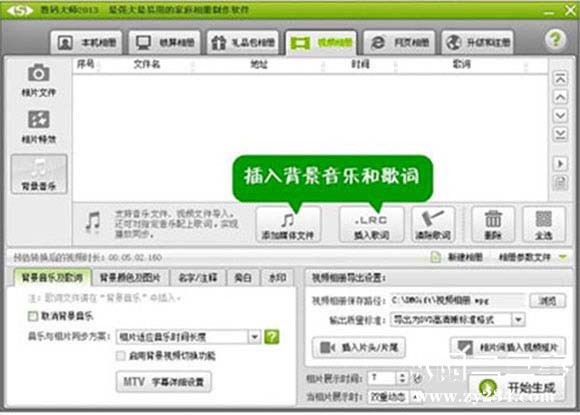The image size is (580, 415).
Task: Open the help question mark icon at top right
Action: point(555,39)
